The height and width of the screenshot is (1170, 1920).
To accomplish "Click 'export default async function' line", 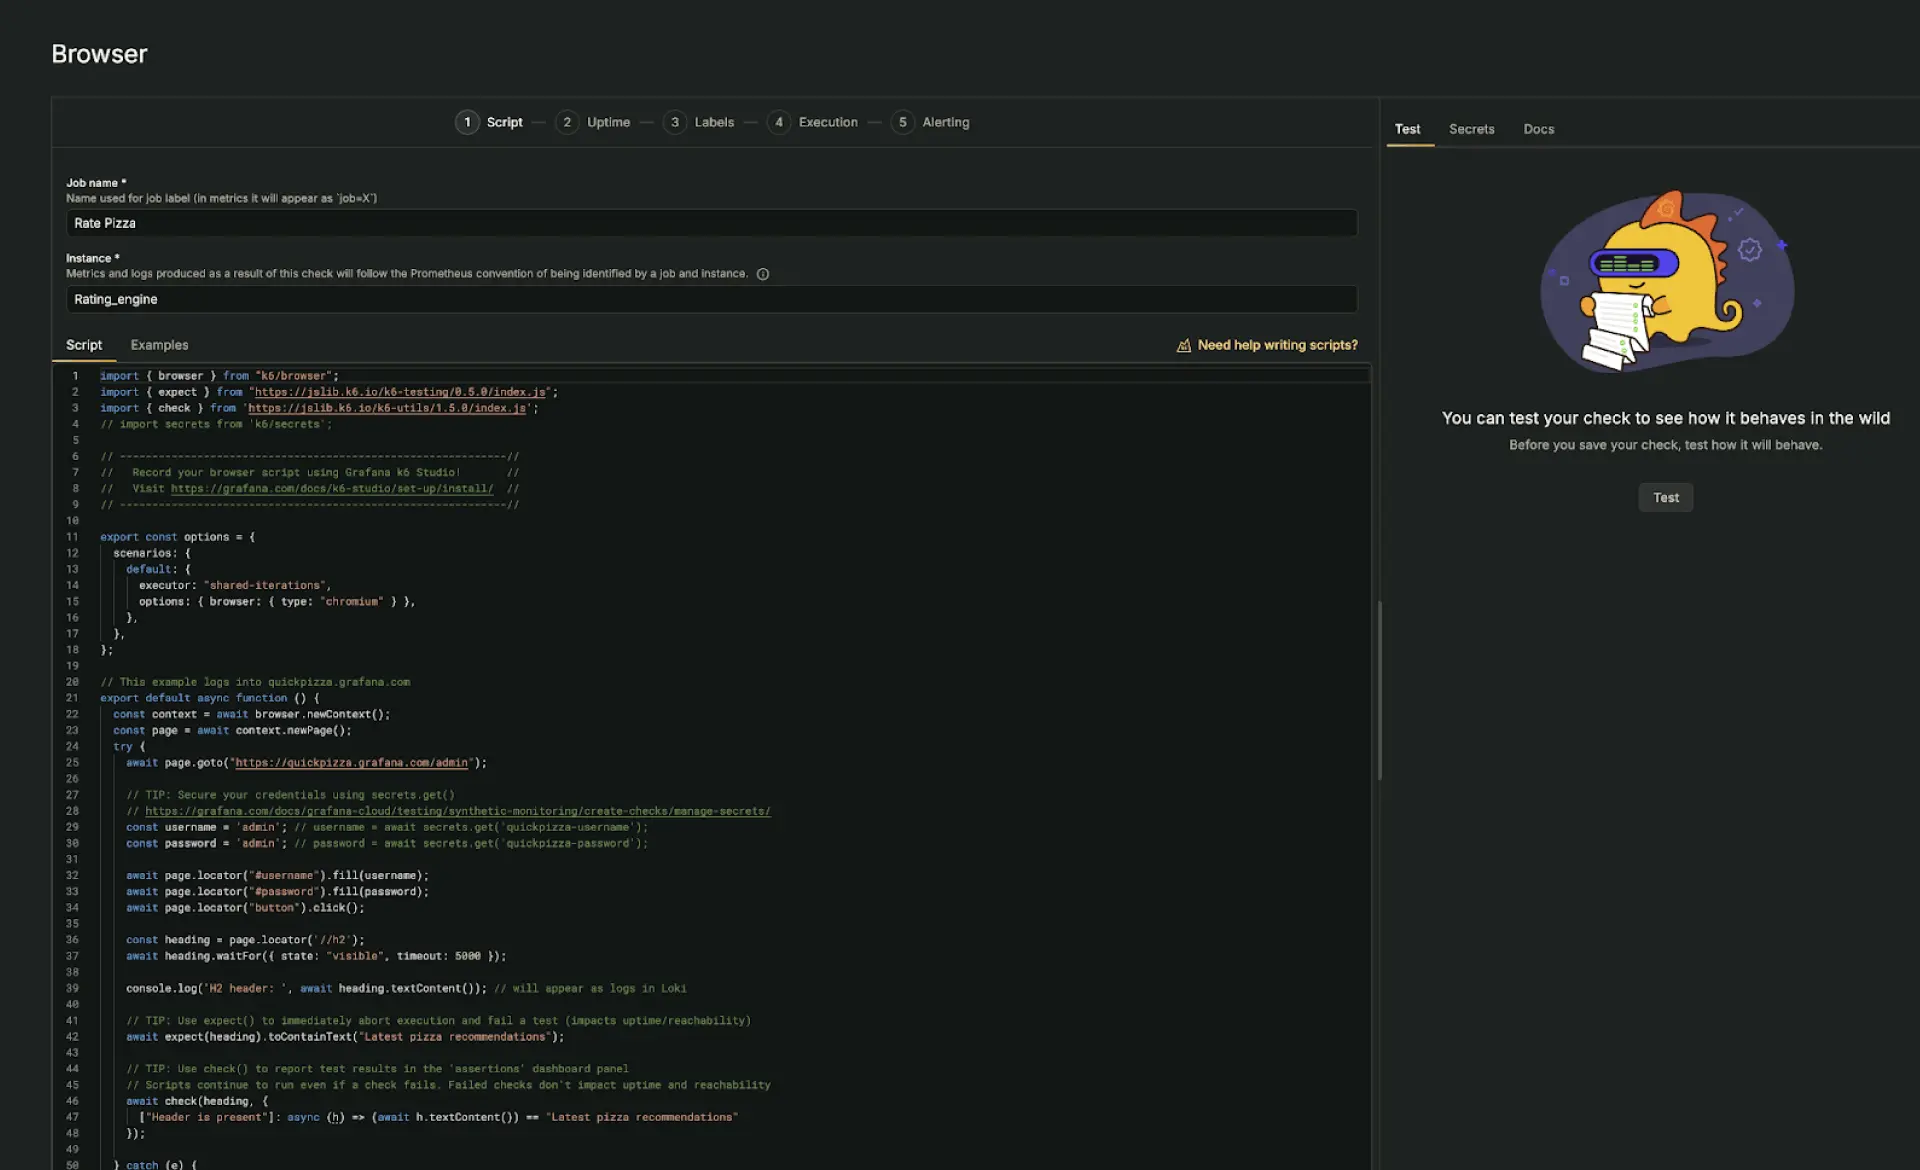I will tap(210, 698).
